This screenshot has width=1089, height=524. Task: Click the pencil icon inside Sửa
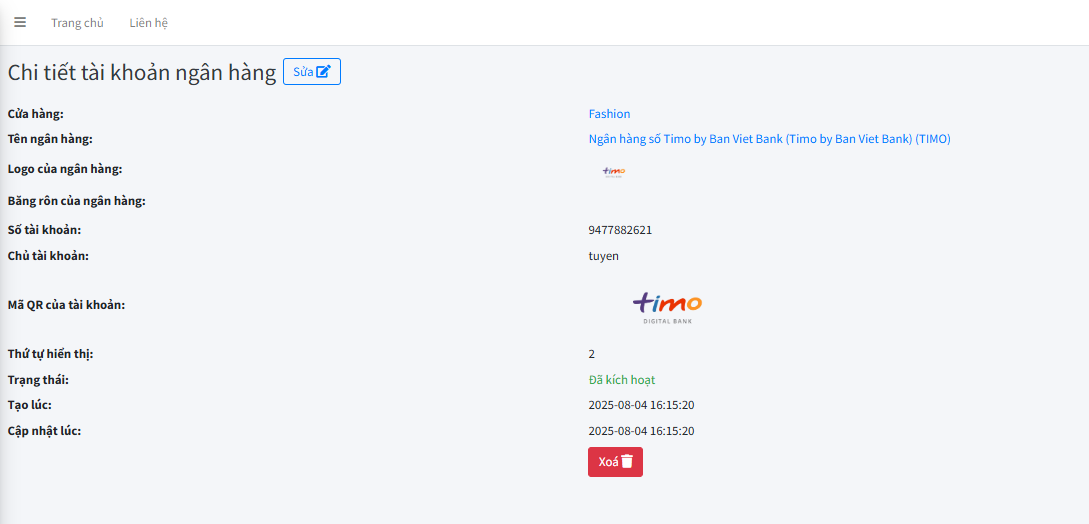(323, 72)
